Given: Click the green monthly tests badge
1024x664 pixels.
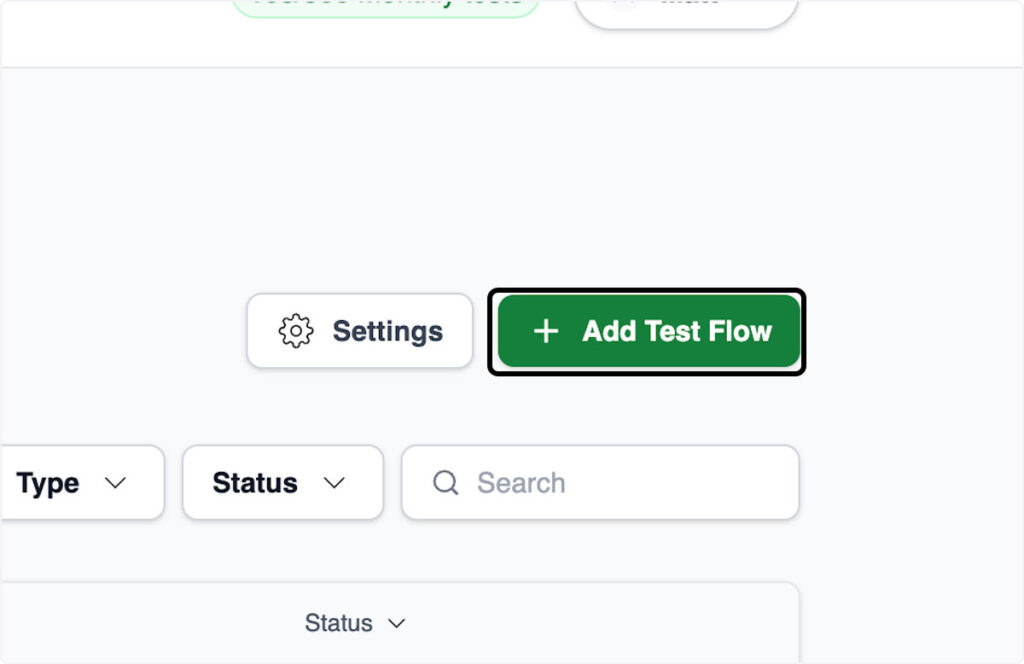Looking at the screenshot, I should pos(386,5).
